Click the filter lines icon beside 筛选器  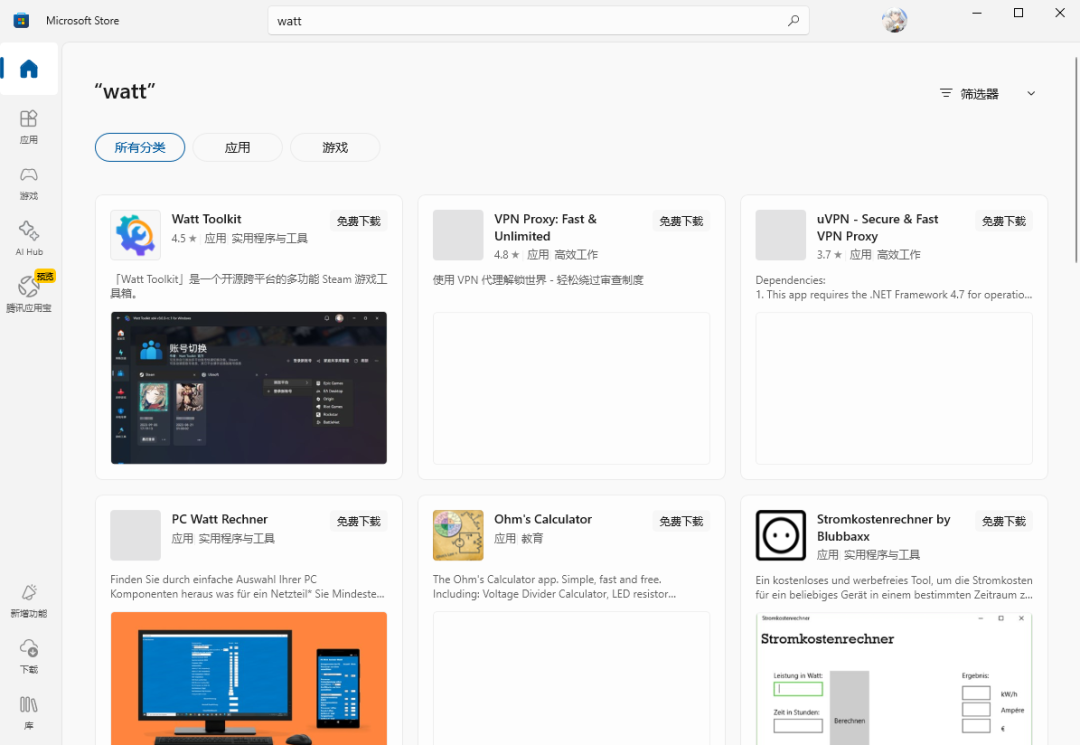pos(946,93)
